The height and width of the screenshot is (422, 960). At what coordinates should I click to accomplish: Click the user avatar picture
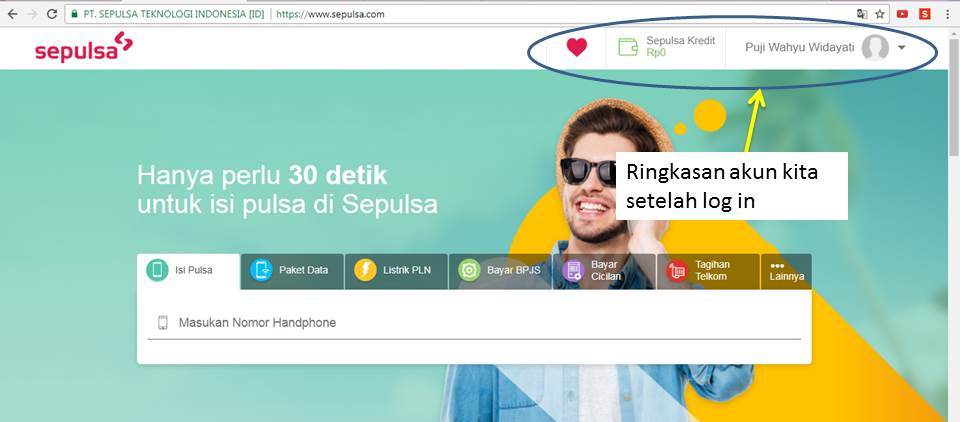(875, 47)
